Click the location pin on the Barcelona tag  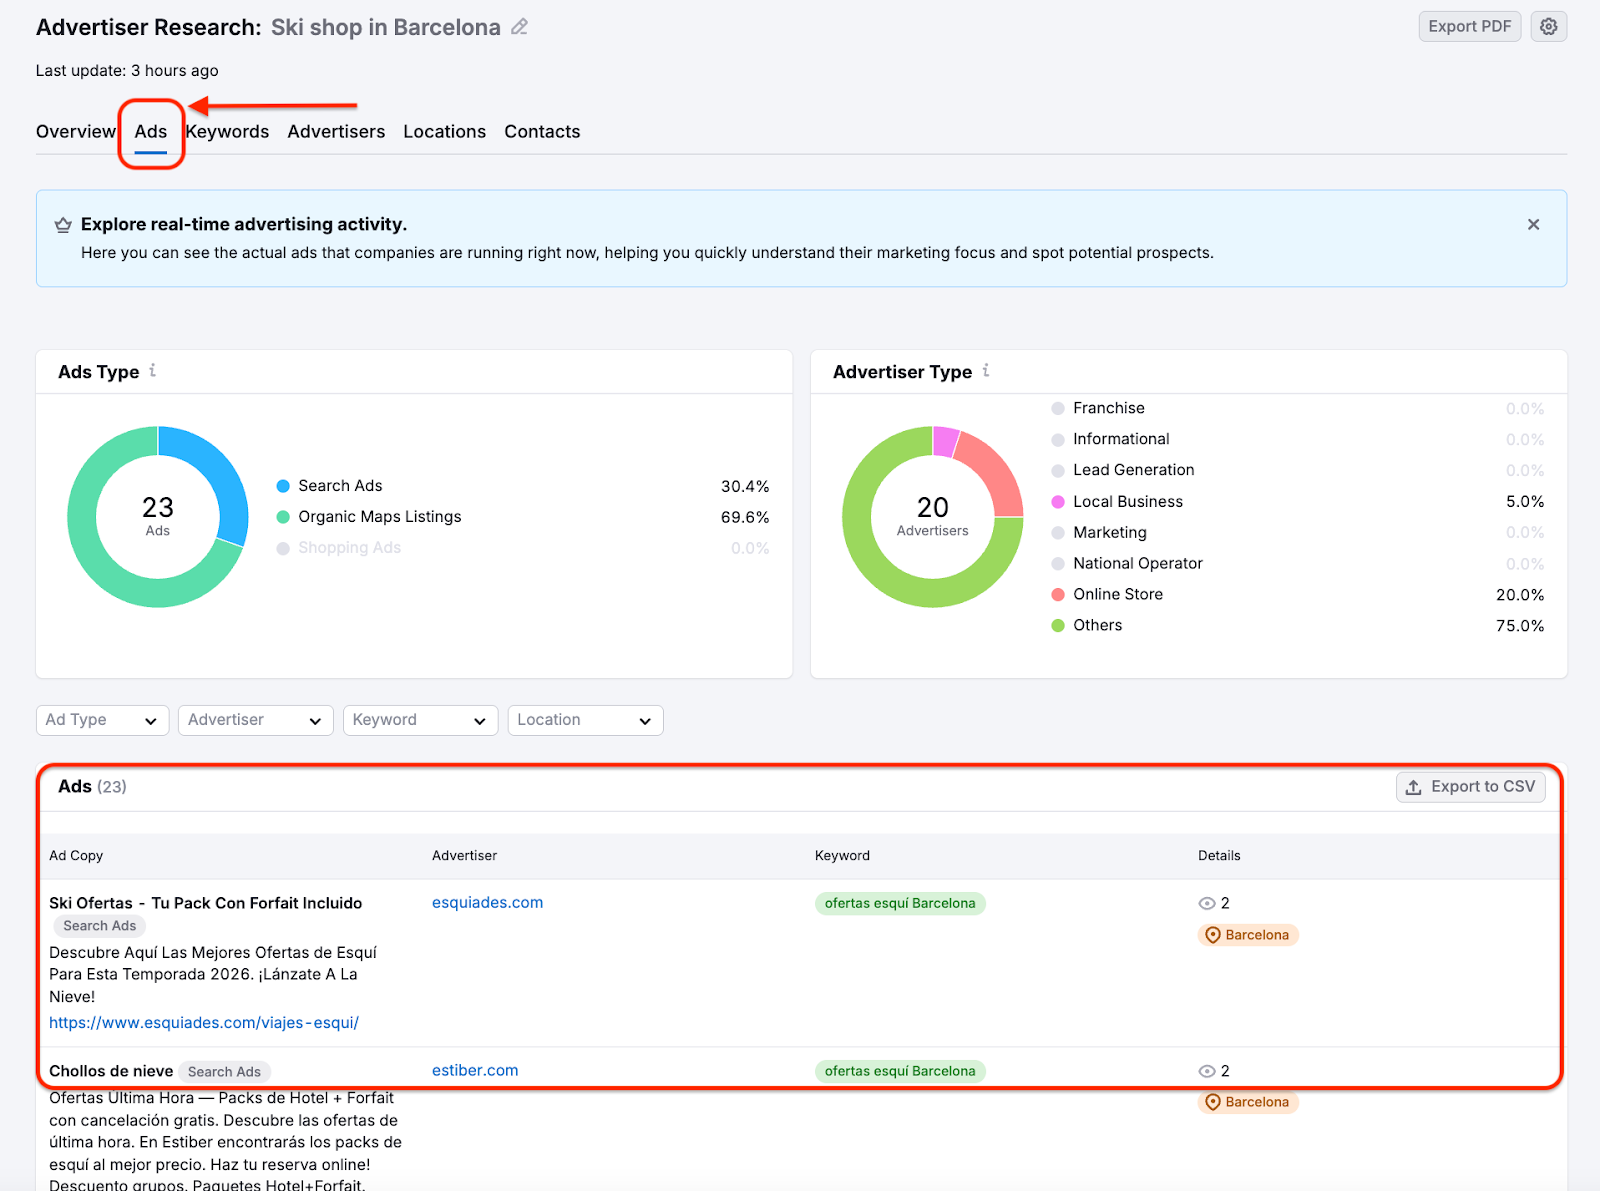point(1212,935)
